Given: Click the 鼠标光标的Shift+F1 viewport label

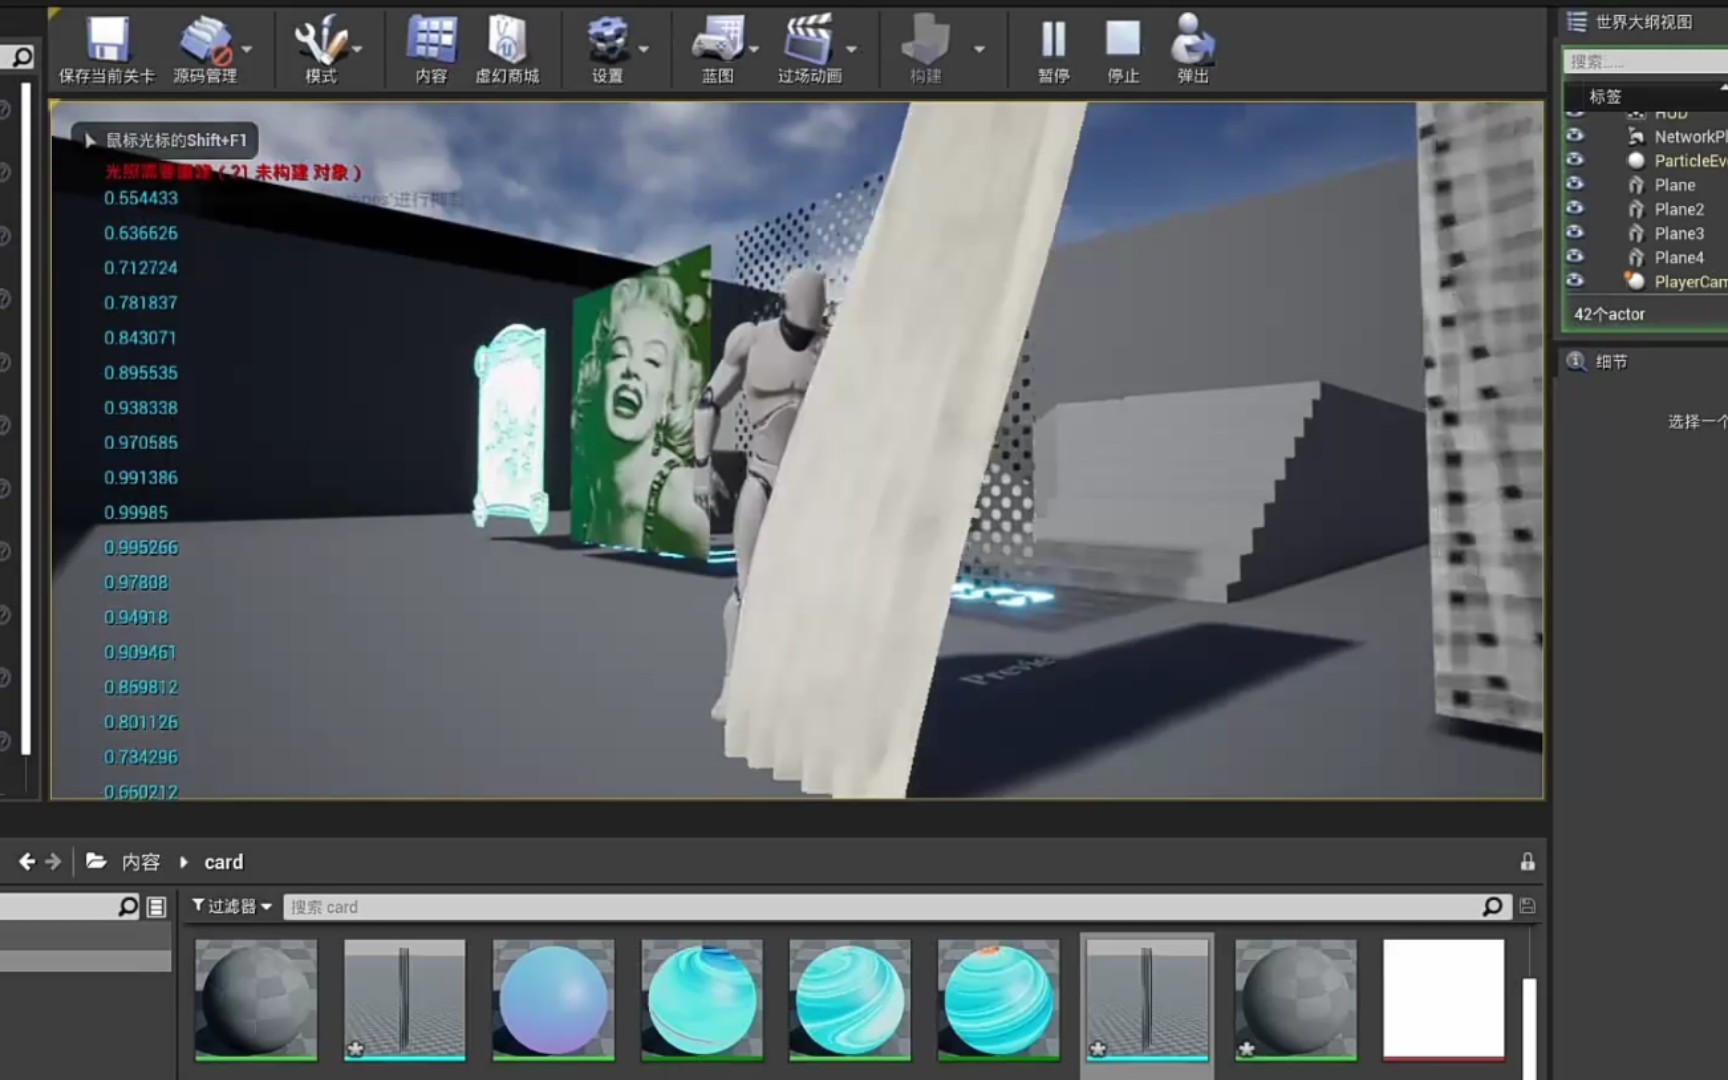Looking at the screenshot, I should [x=176, y=140].
